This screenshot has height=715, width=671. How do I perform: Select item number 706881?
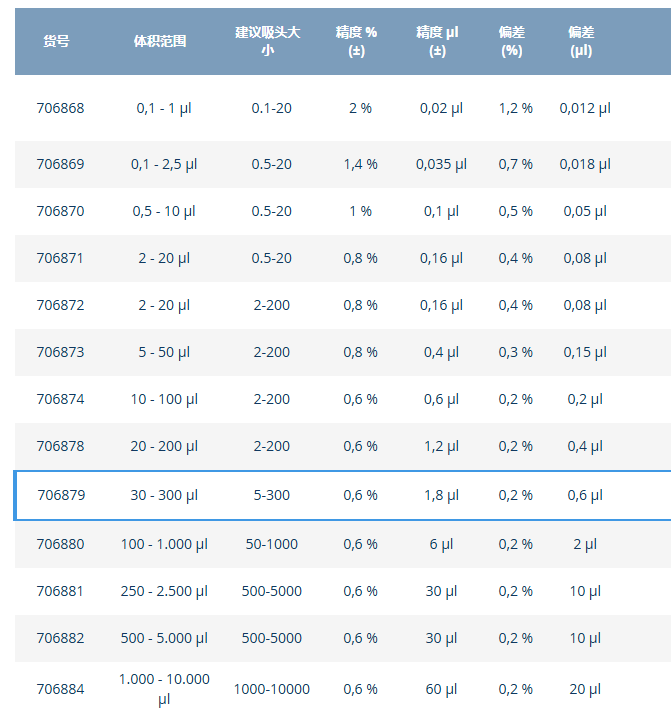click(x=61, y=591)
